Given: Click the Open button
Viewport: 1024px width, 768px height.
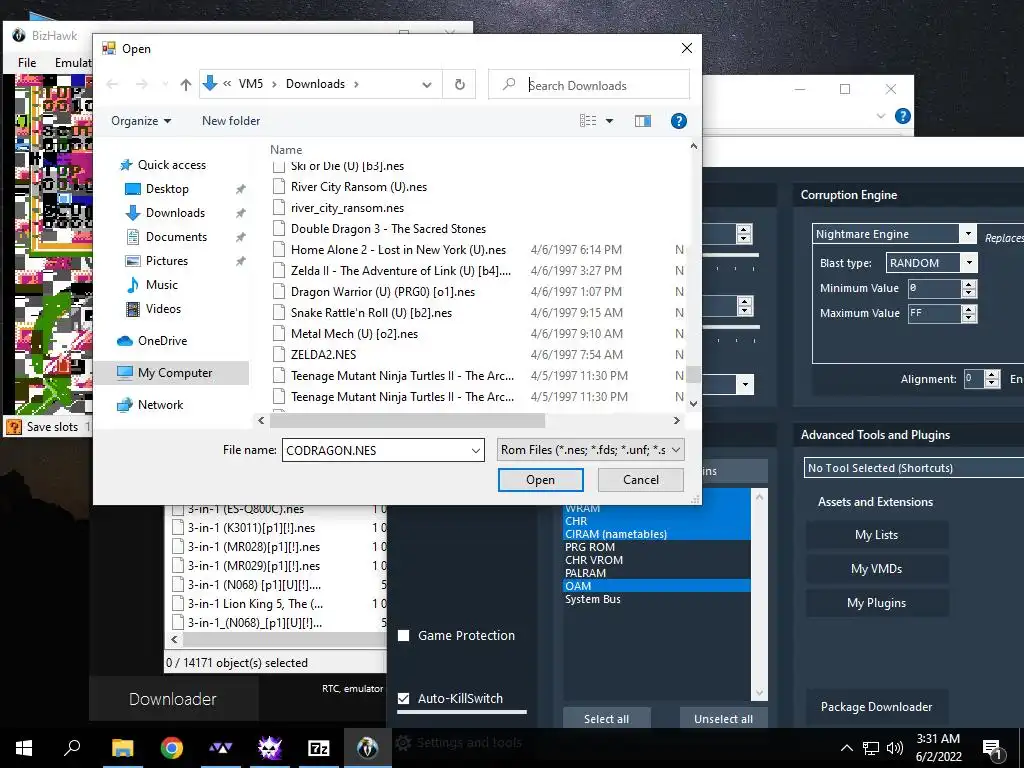Looking at the screenshot, I should pos(541,480).
